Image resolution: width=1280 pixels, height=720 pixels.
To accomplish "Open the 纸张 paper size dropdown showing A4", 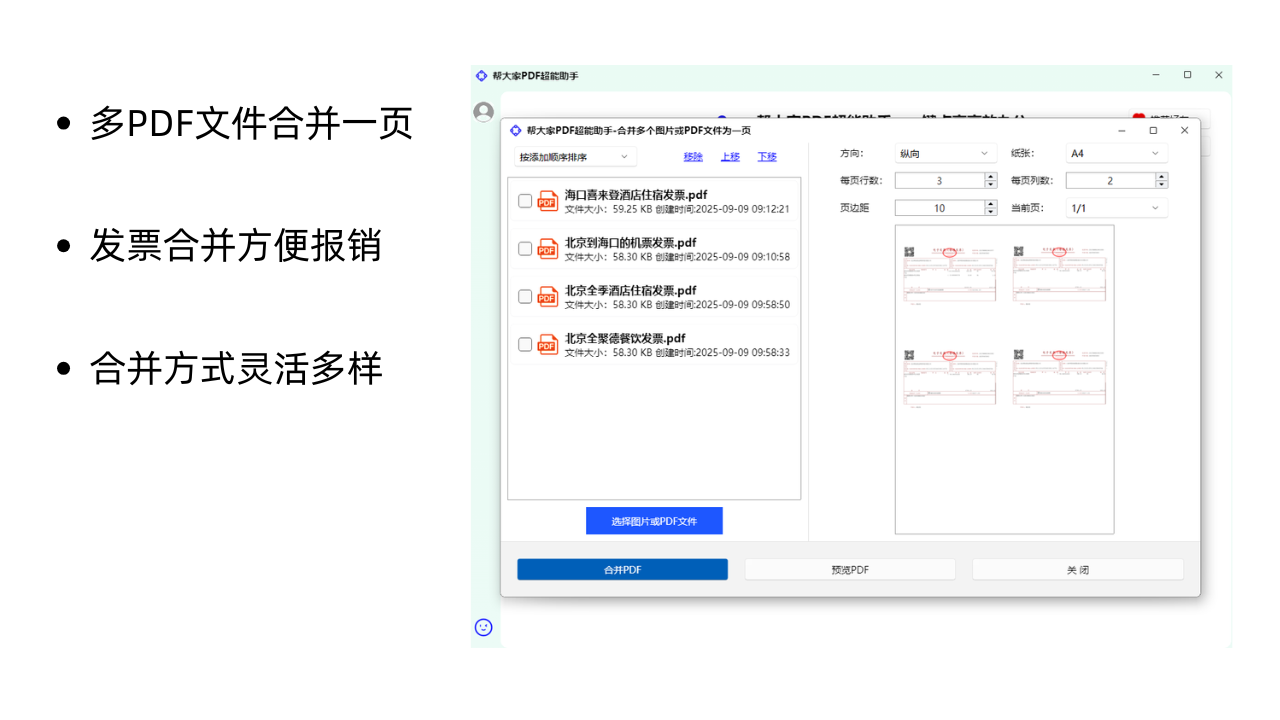I will [1115, 153].
